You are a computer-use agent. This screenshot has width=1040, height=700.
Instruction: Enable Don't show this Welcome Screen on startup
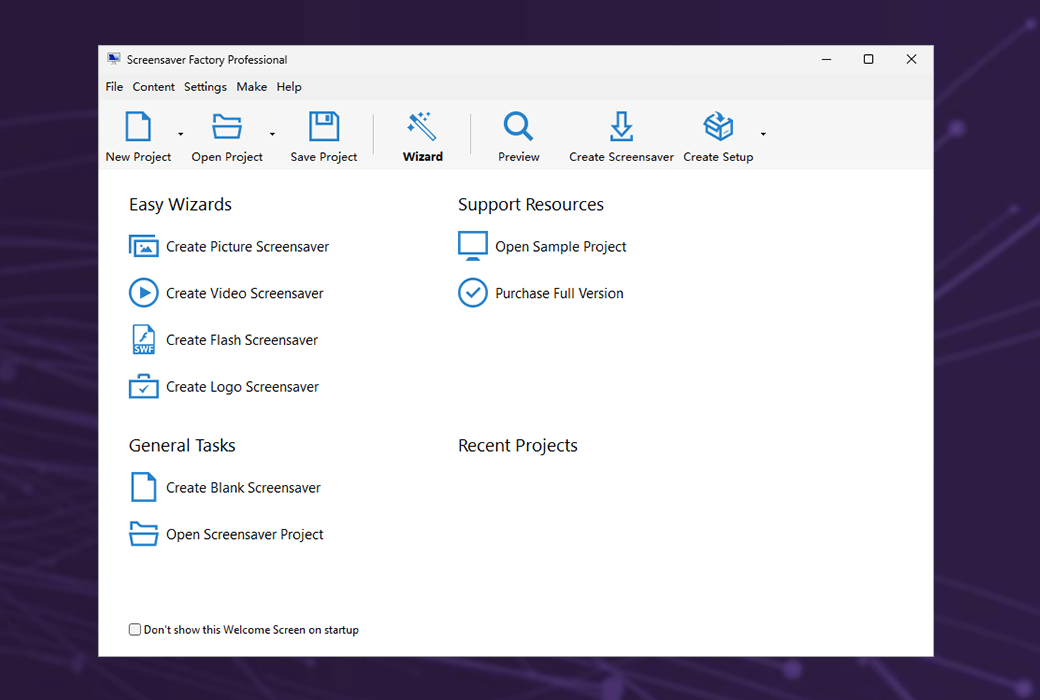coord(135,629)
